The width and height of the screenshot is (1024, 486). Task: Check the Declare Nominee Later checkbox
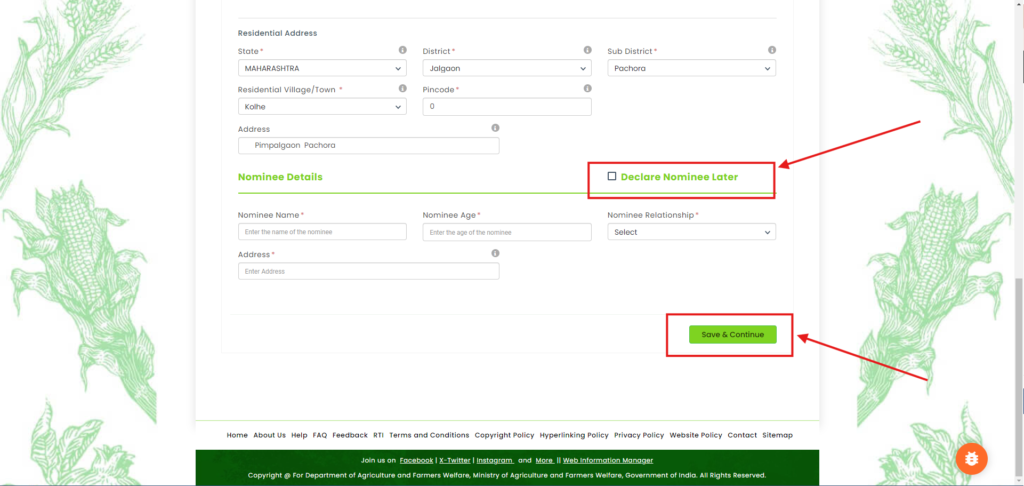click(612, 177)
